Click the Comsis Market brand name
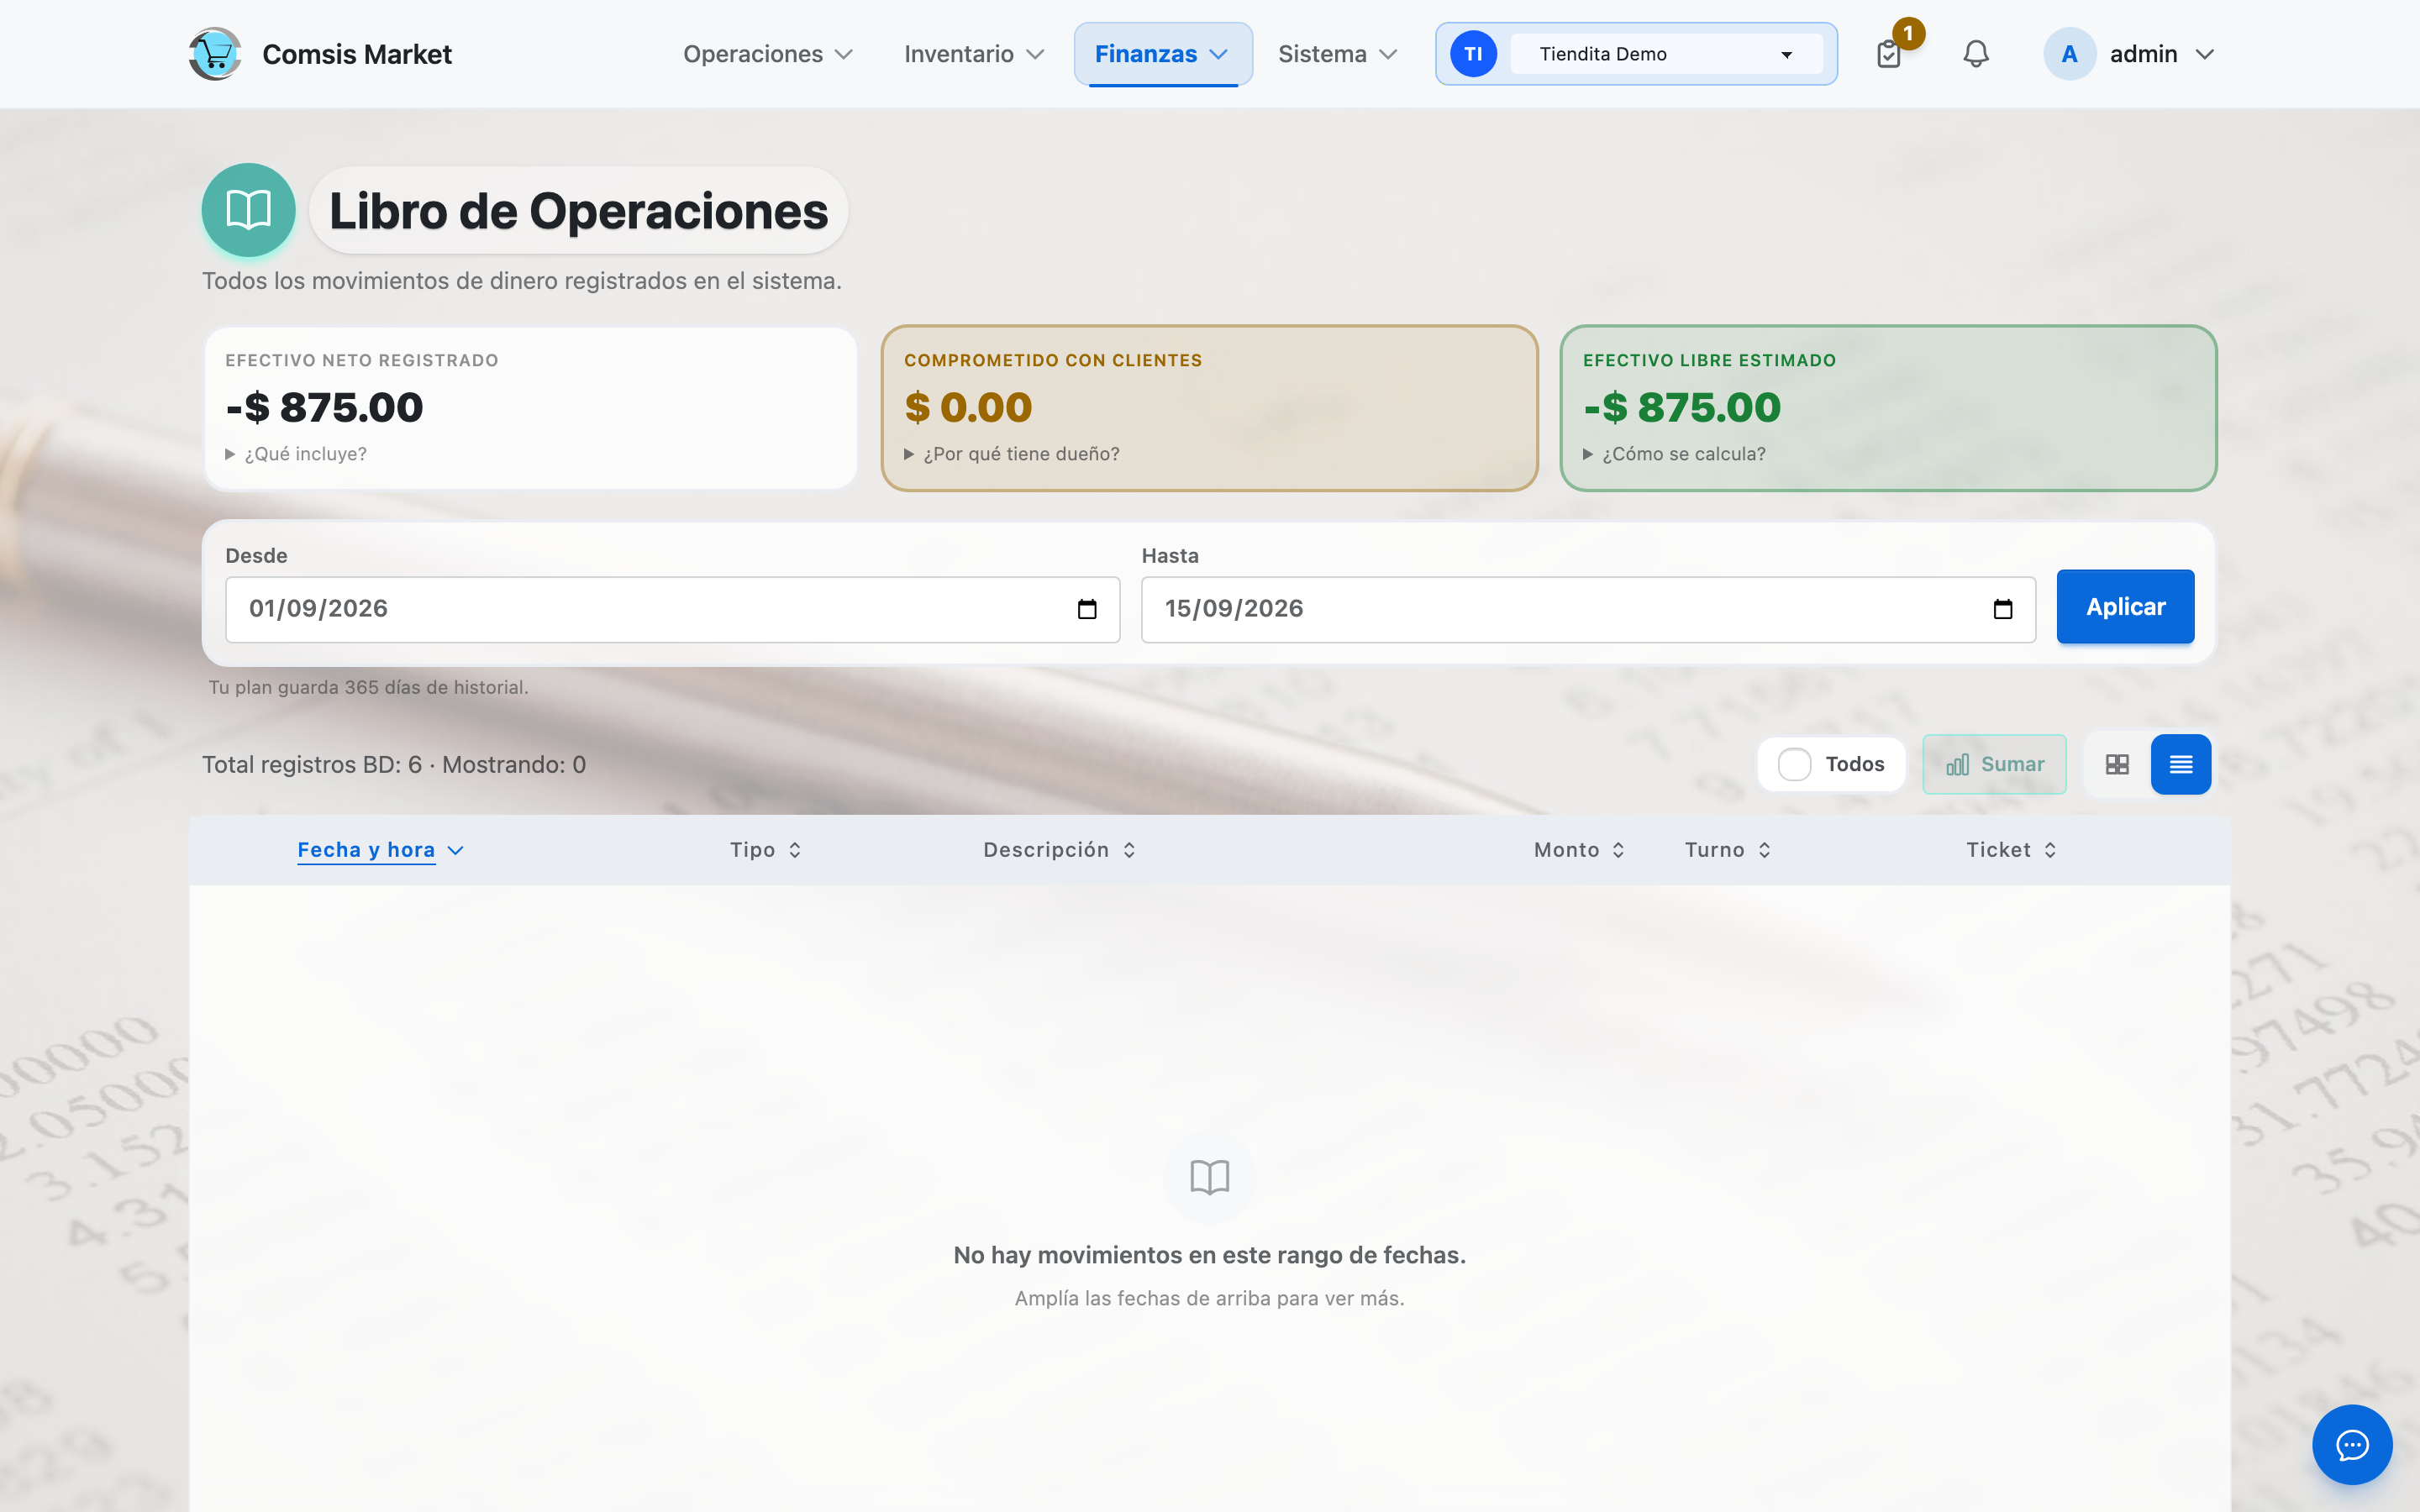This screenshot has width=2420, height=1512. click(357, 54)
